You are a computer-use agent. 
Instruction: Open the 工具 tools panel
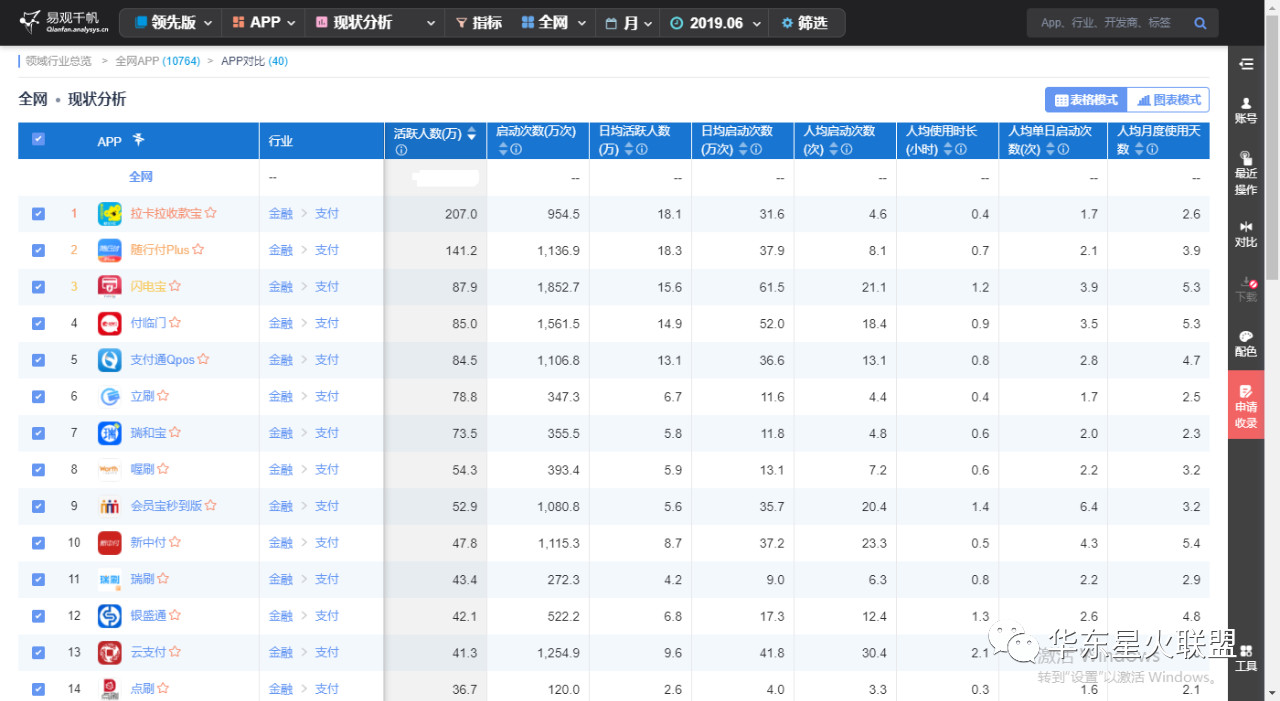click(1246, 657)
